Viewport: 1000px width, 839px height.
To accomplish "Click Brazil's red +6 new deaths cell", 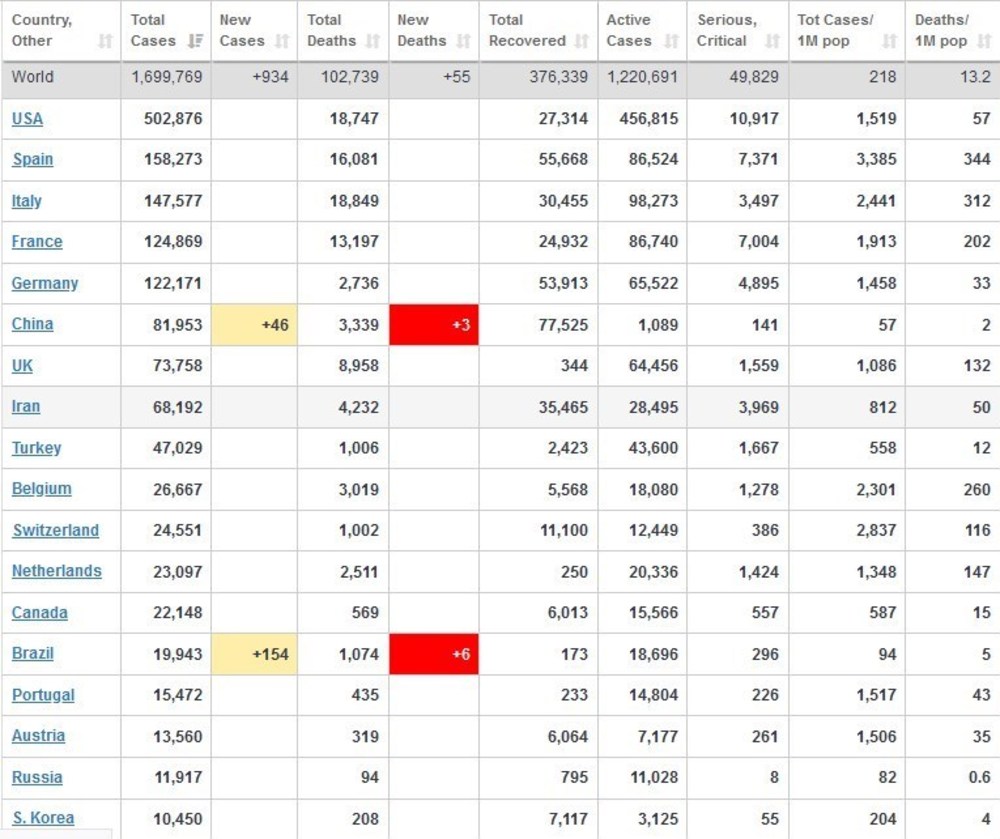I will tap(434, 654).
